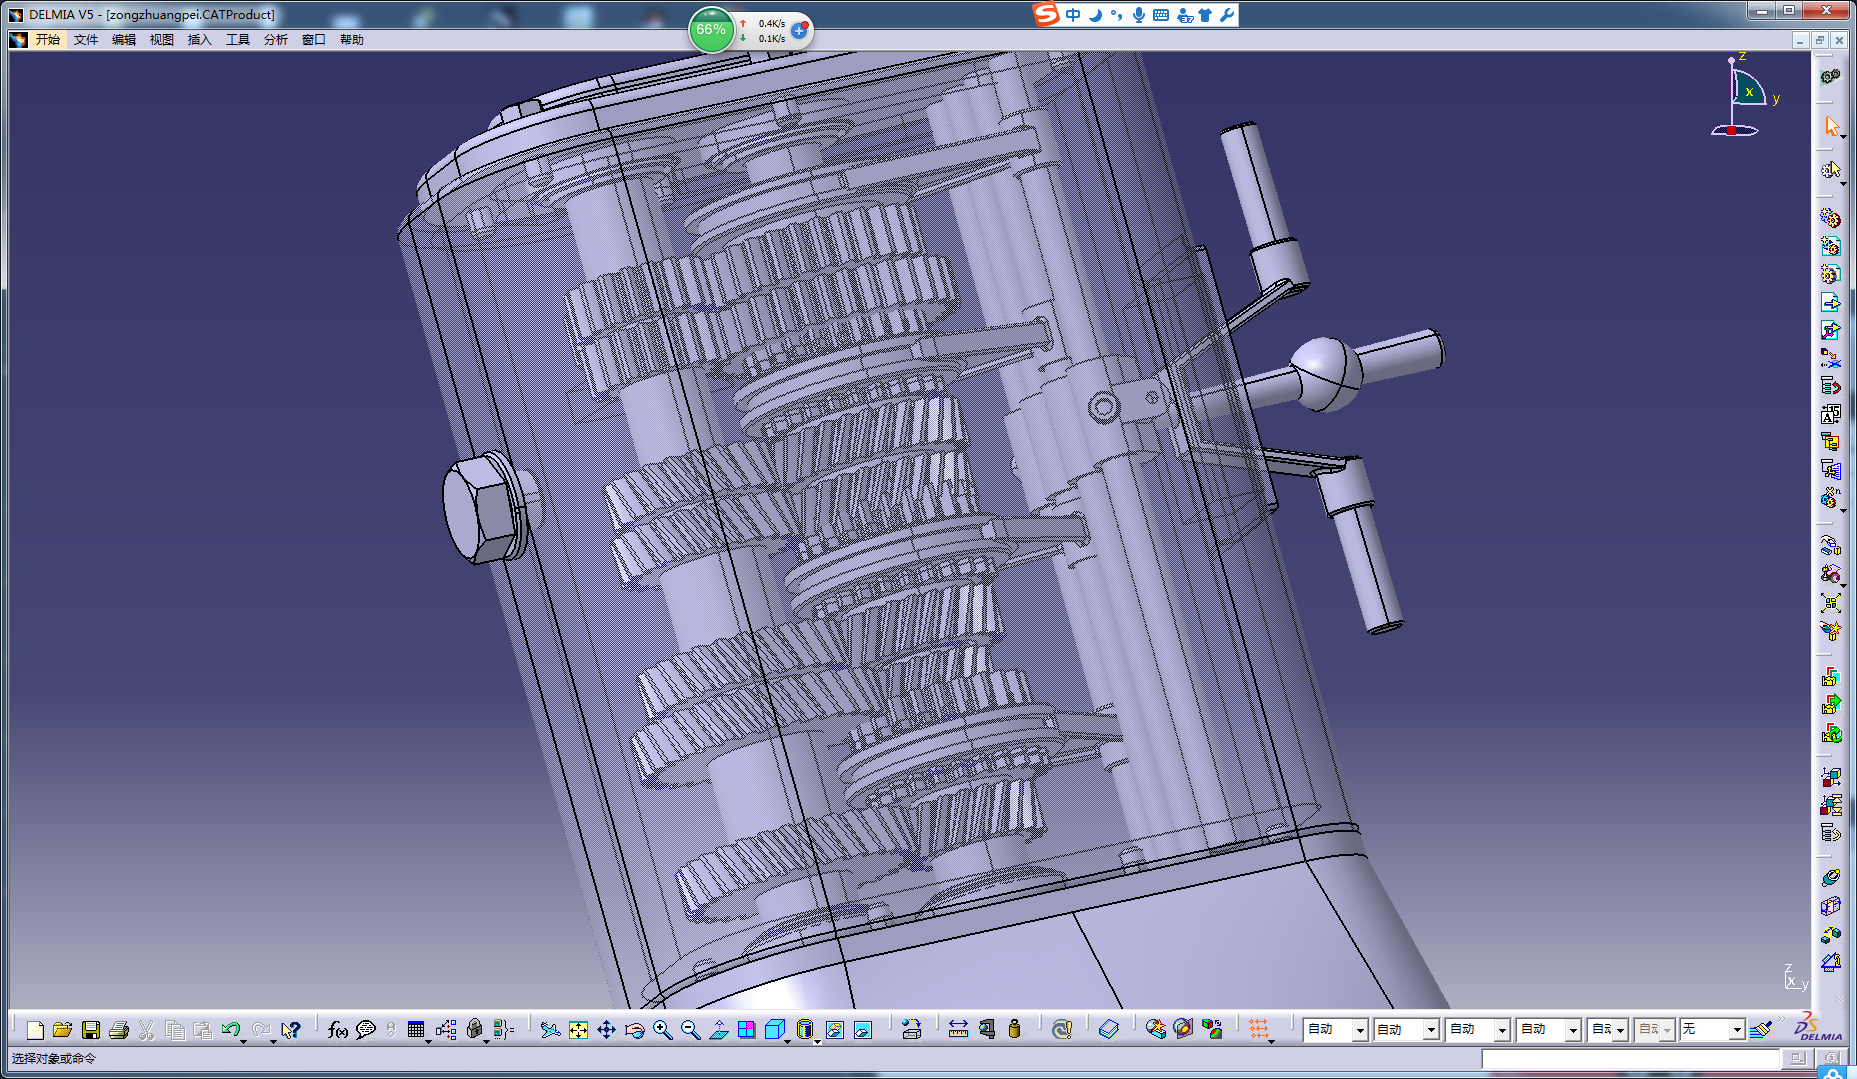Open the Measure Between ruler tool

958,1030
